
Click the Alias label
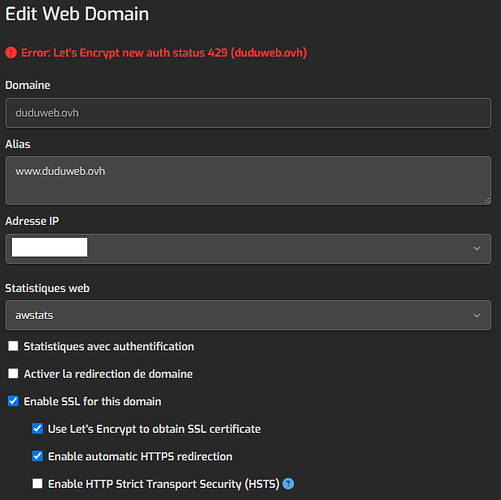(18, 144)
